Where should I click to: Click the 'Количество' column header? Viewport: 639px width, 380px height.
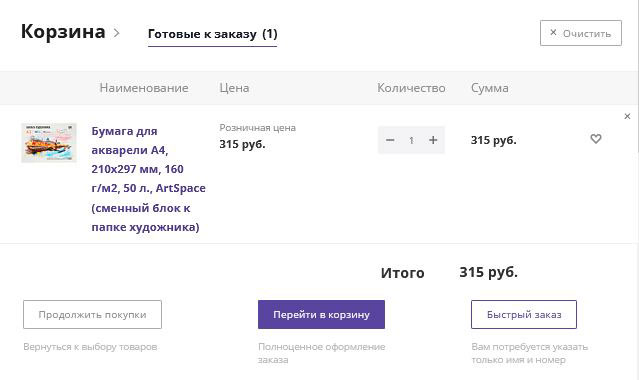411,88
